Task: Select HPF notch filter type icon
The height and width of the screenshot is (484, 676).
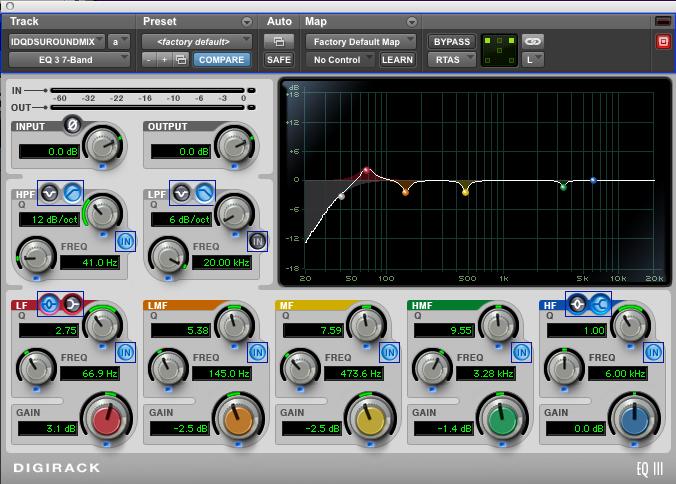Action: (49, 193)
